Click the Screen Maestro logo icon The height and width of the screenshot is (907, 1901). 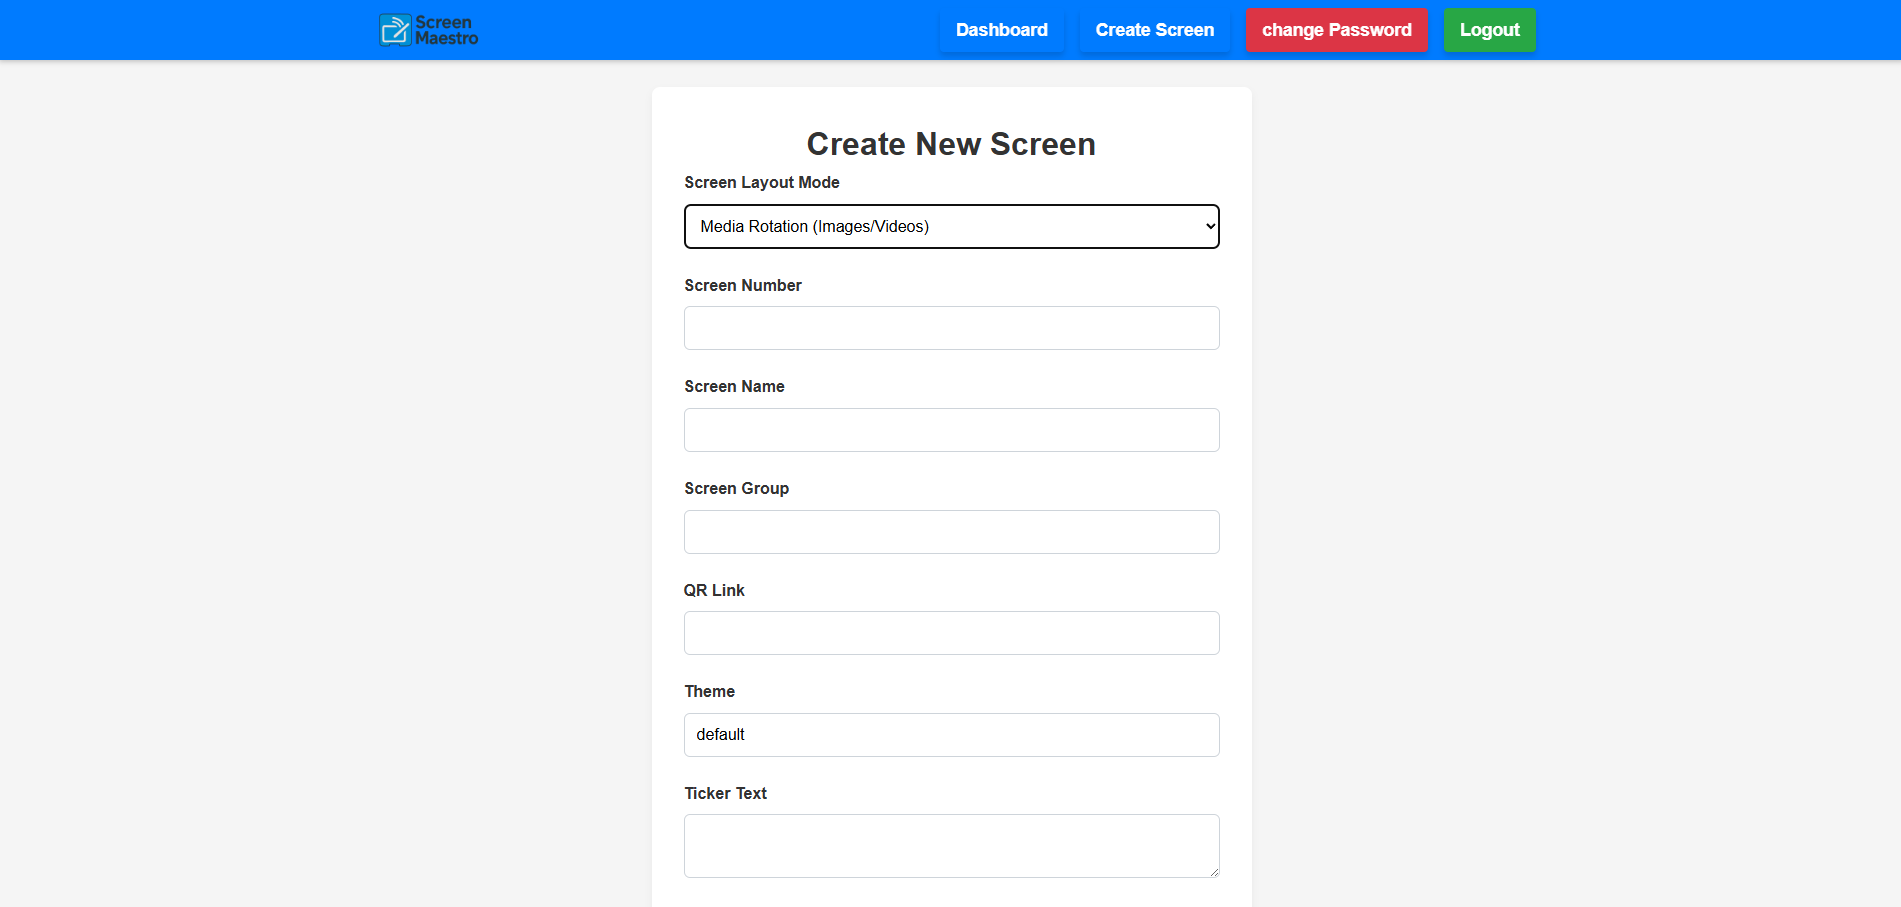(x=395, y=30)
